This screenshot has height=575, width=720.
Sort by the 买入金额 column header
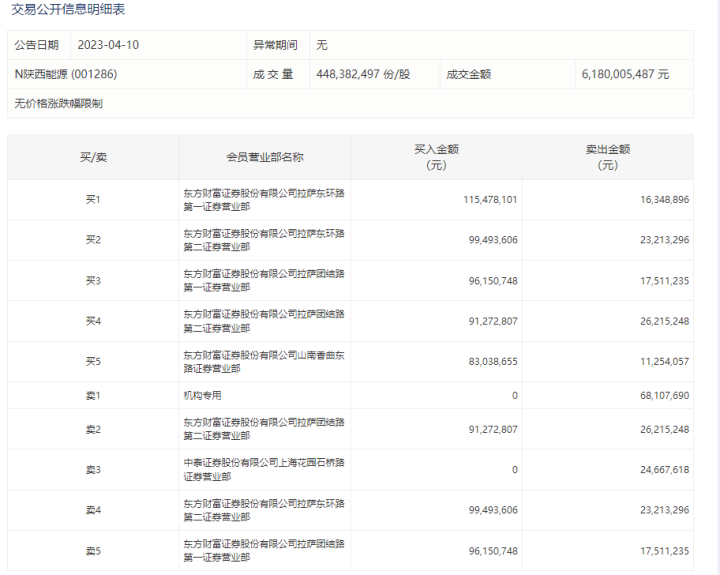tap(435, 157)
